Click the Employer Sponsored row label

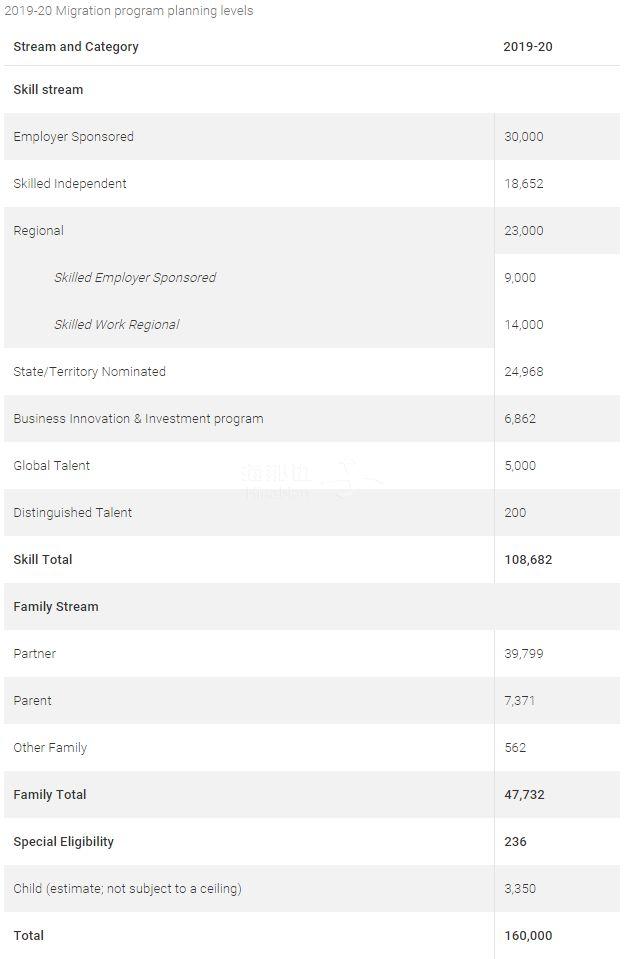pos(73,137)
